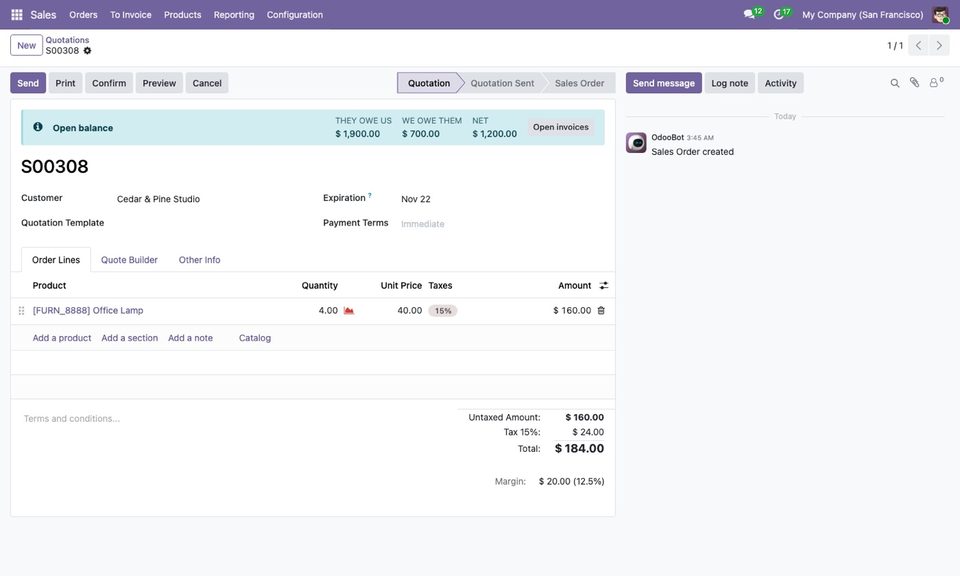960x576 pixels.
Task: Open the chatter search magnifier icon
Action: click(894, 83)
